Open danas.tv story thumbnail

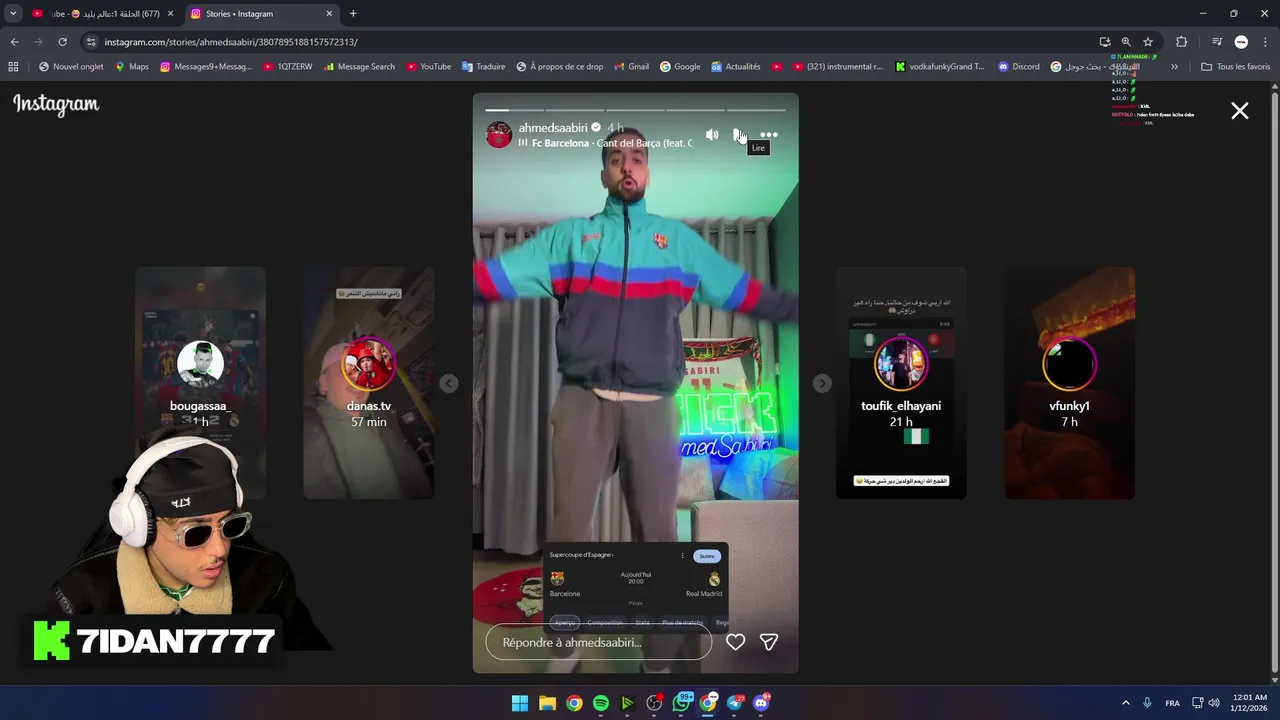point(369,383)
